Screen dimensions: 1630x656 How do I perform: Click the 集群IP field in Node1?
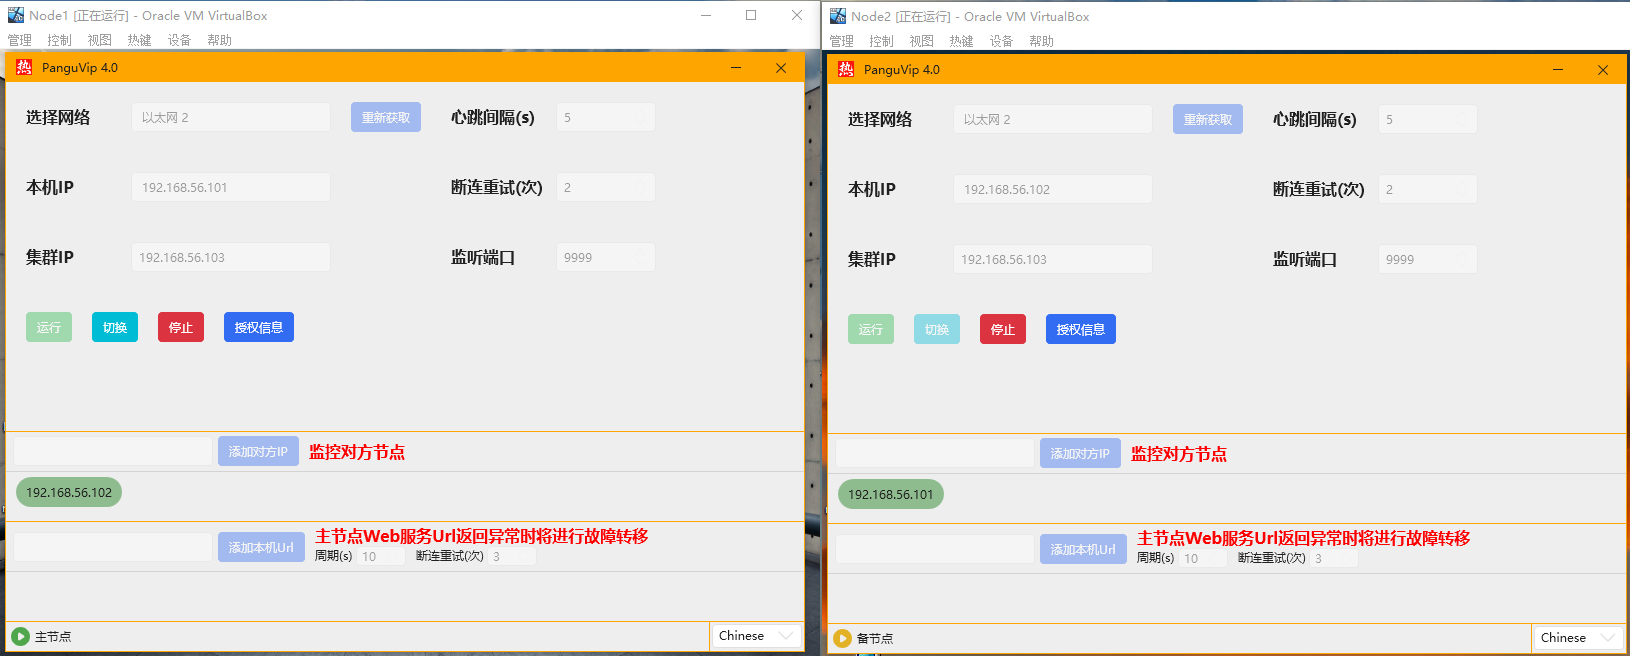point(231,257)
